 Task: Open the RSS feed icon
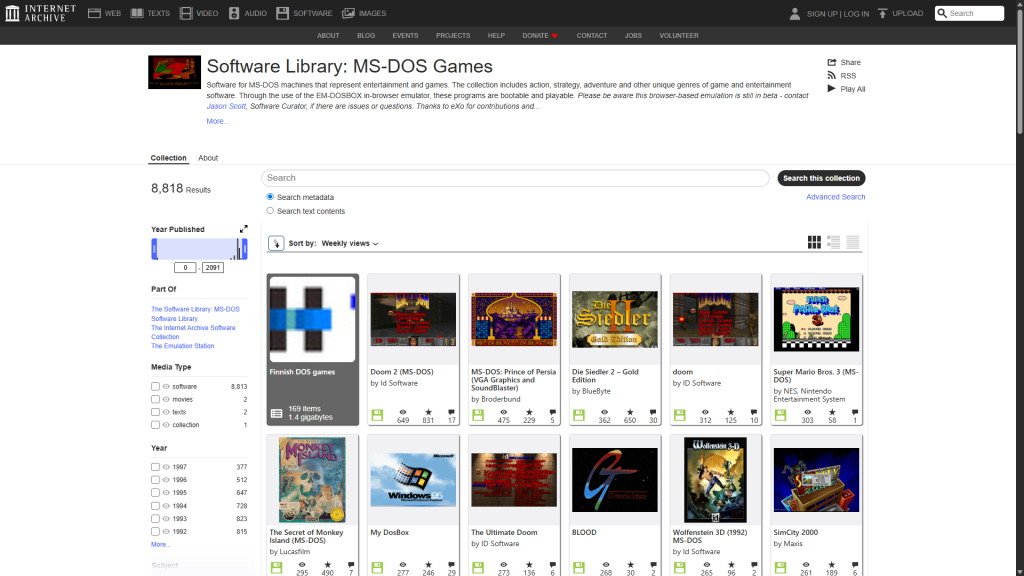click(832, 75)
